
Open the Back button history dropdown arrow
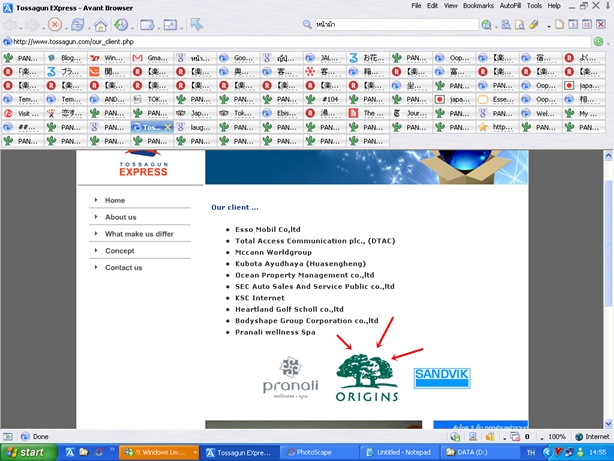(x=20, y=28)
